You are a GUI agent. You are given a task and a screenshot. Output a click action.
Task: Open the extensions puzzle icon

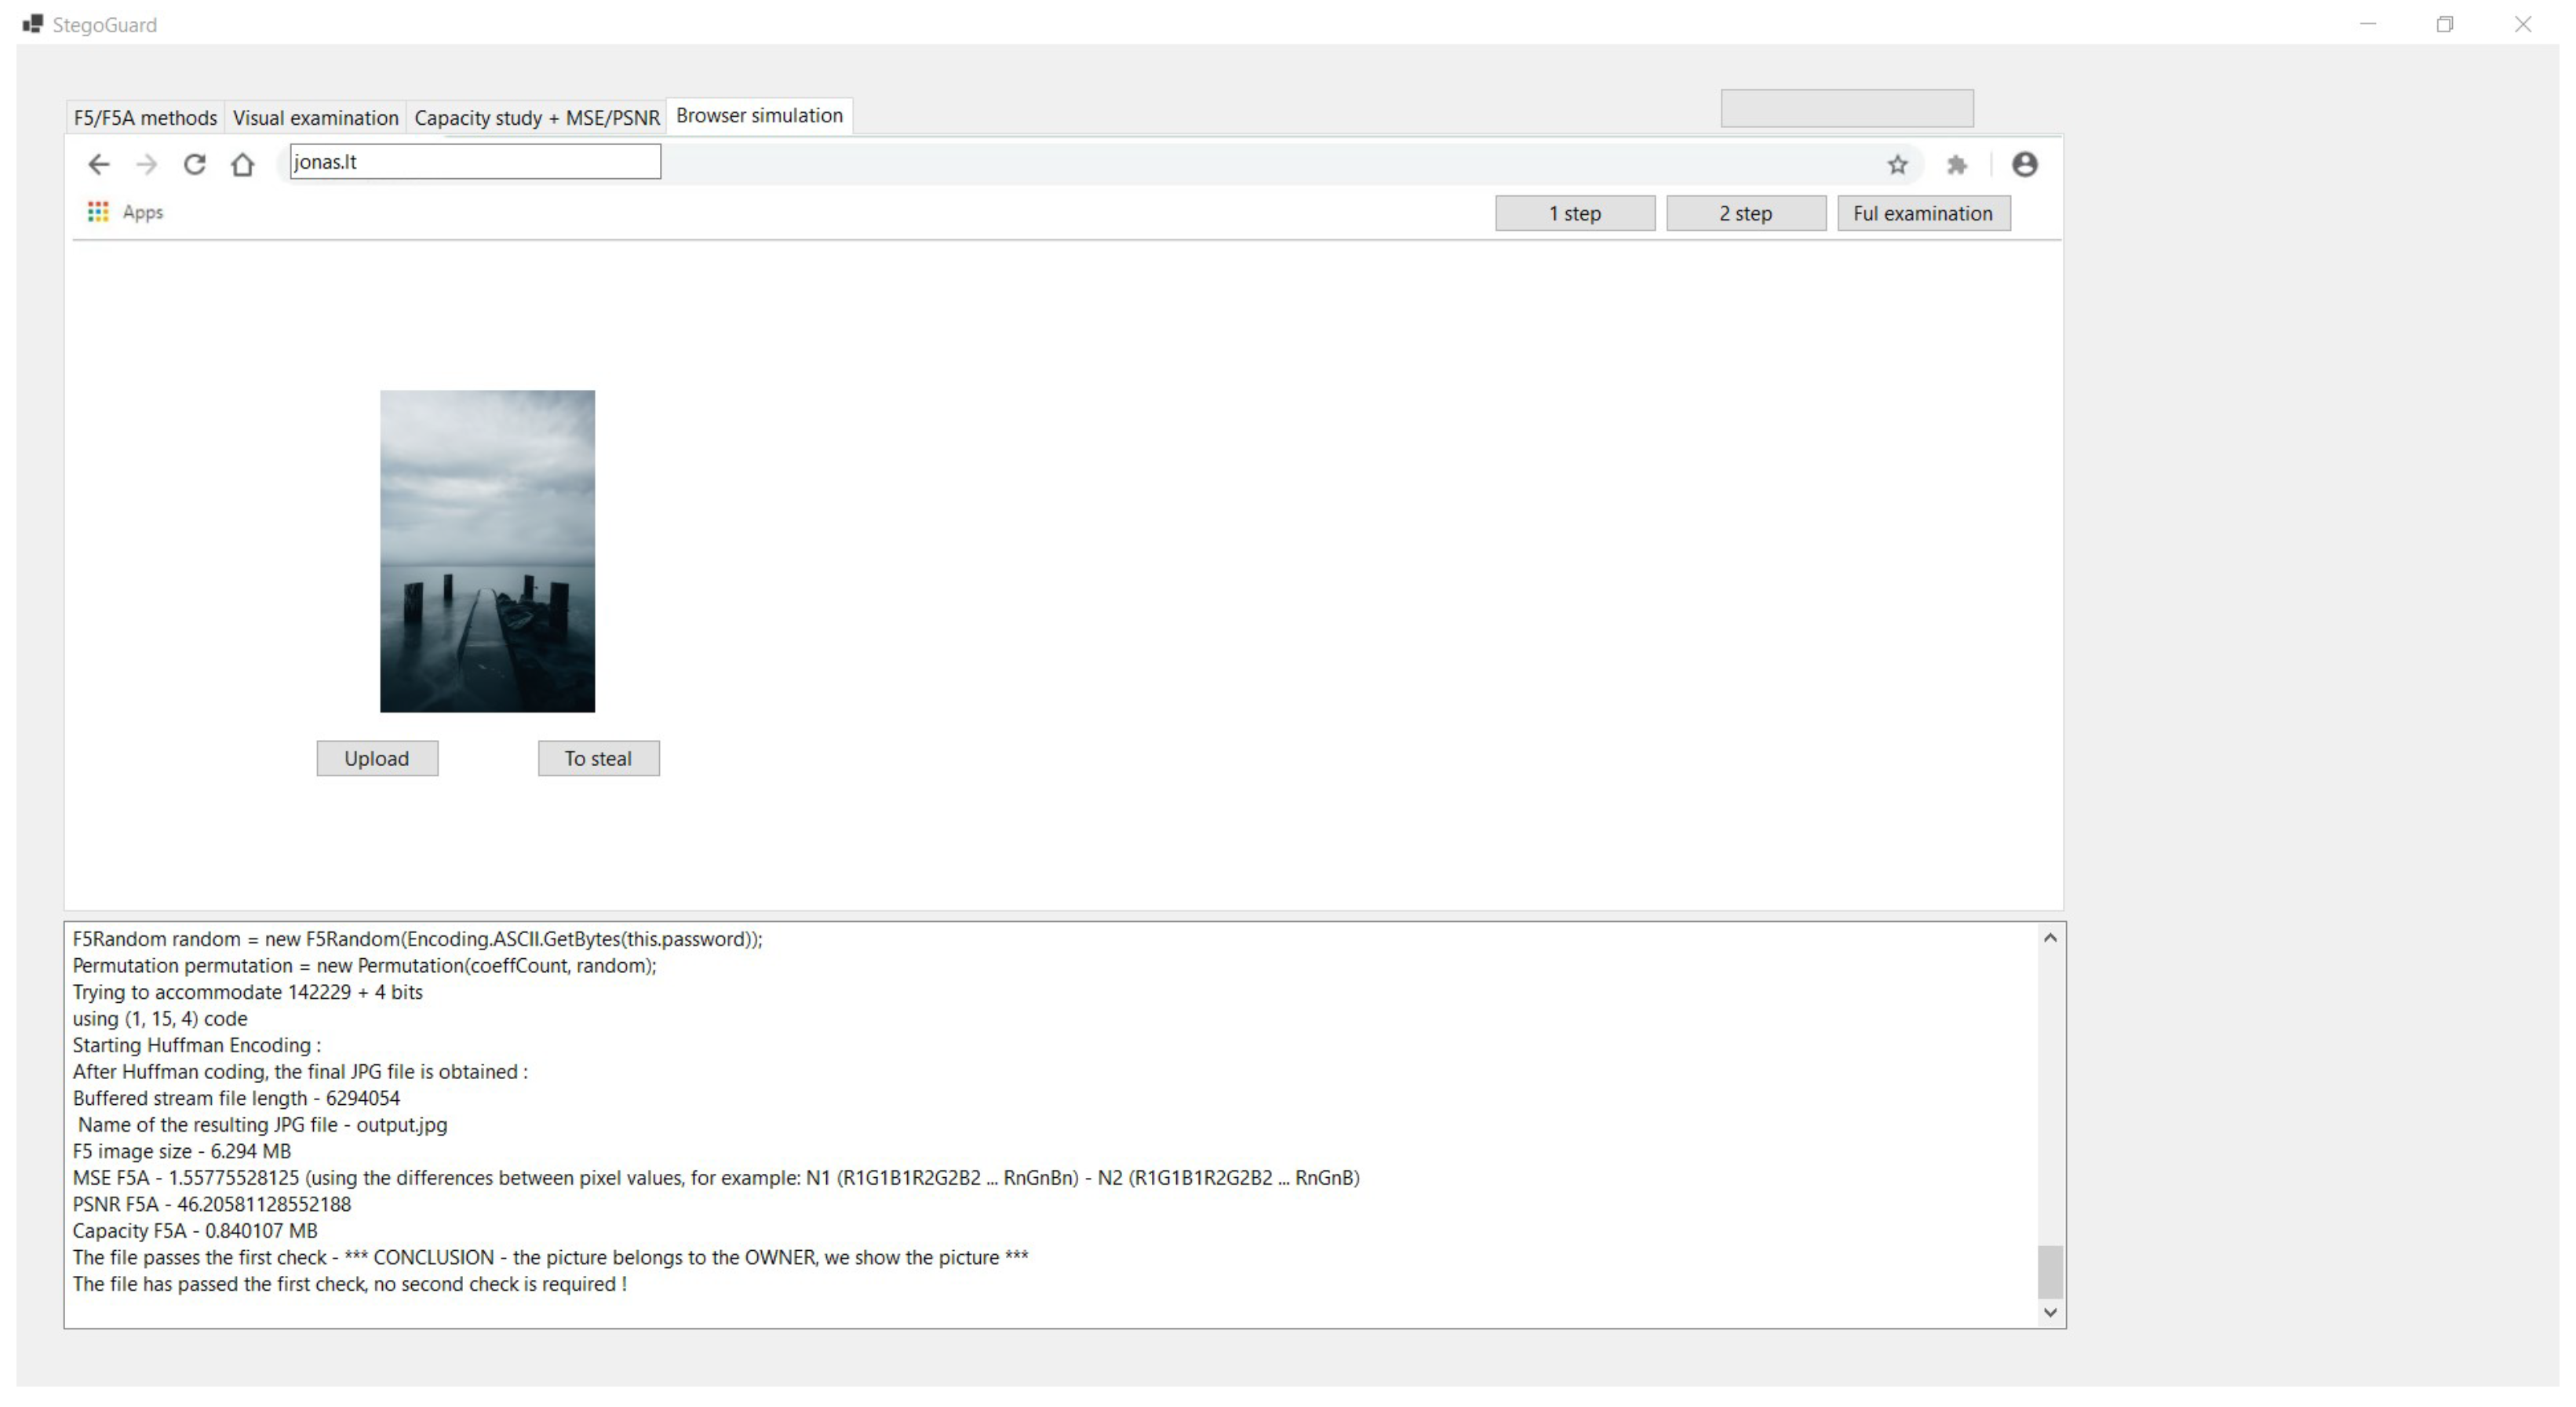point(1956,165)
